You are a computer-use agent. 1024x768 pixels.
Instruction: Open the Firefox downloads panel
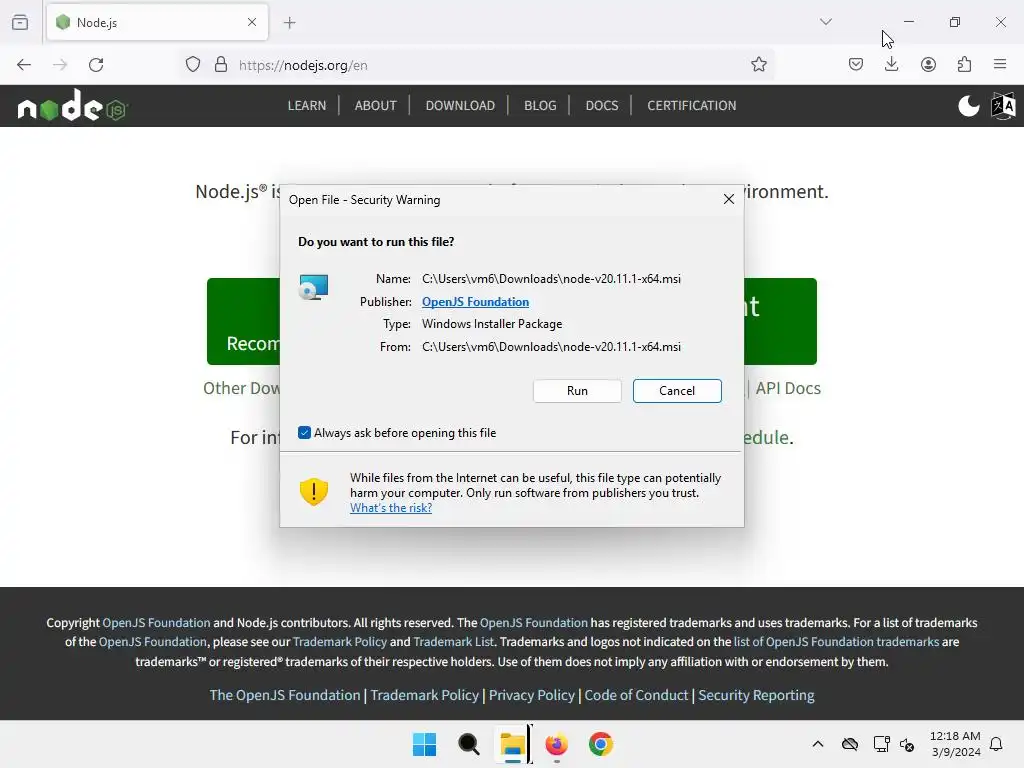[x=891, y=65]
